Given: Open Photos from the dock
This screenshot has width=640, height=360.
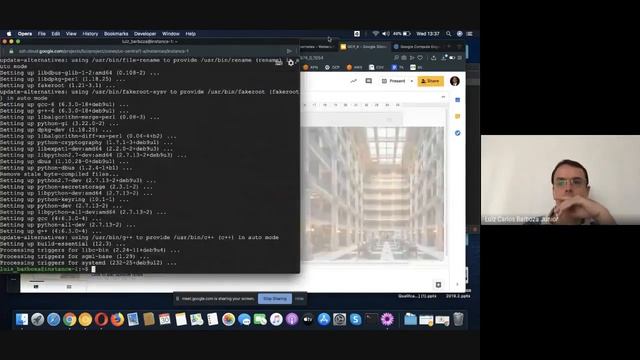Looking at the screenshot, I should pyautogui.click(x=229, y=319).
